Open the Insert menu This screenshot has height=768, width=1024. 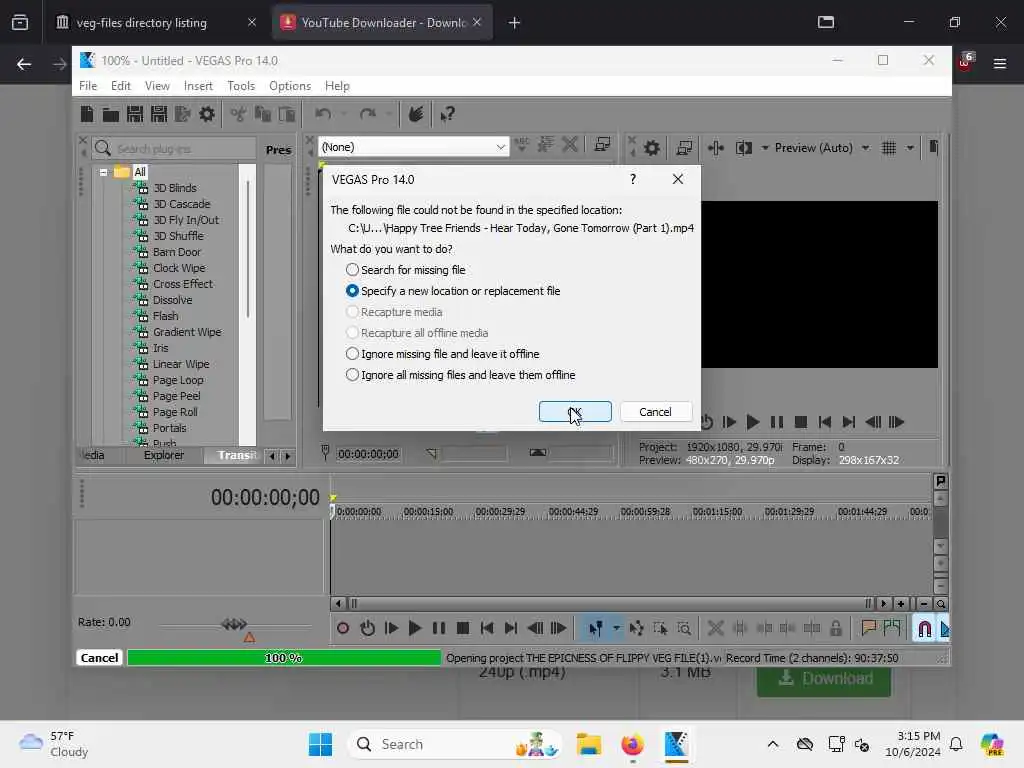(x=198, y=86)
